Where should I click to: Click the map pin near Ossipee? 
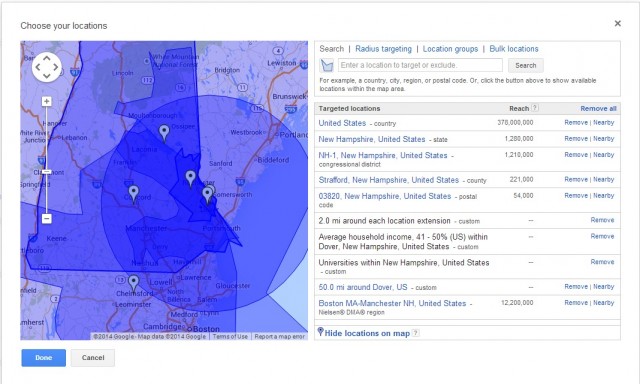pos(164,133)
